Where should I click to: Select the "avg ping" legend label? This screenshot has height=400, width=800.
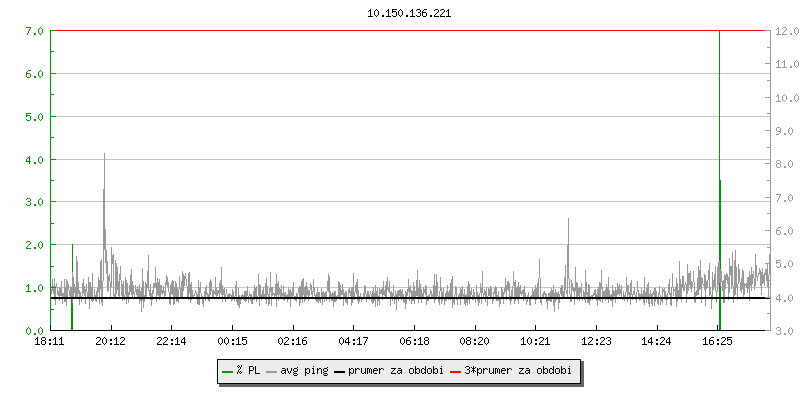tap(304, 371)
